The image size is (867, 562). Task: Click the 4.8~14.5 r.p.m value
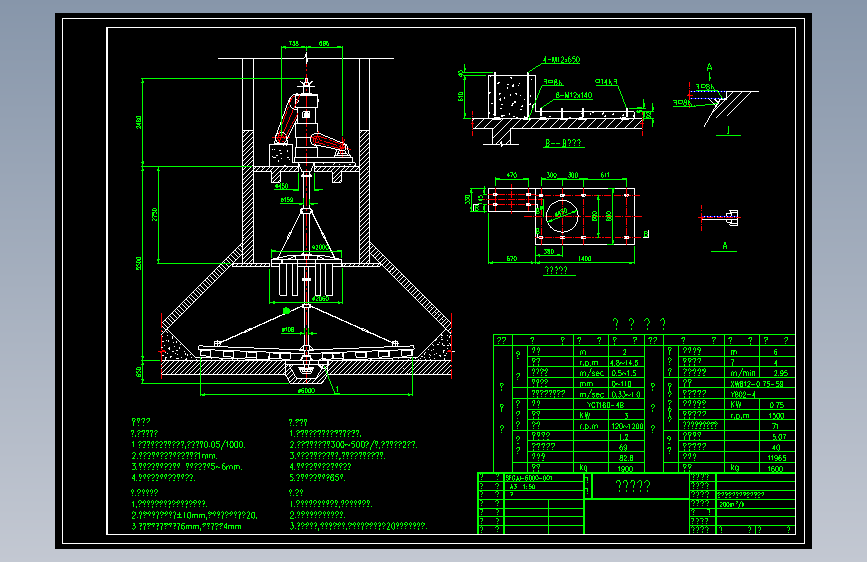(x=624, y=363)
